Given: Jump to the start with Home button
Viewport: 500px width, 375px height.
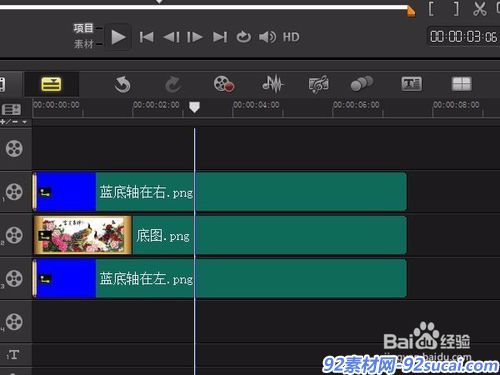Looking at the screenshot, I should 146,37.
